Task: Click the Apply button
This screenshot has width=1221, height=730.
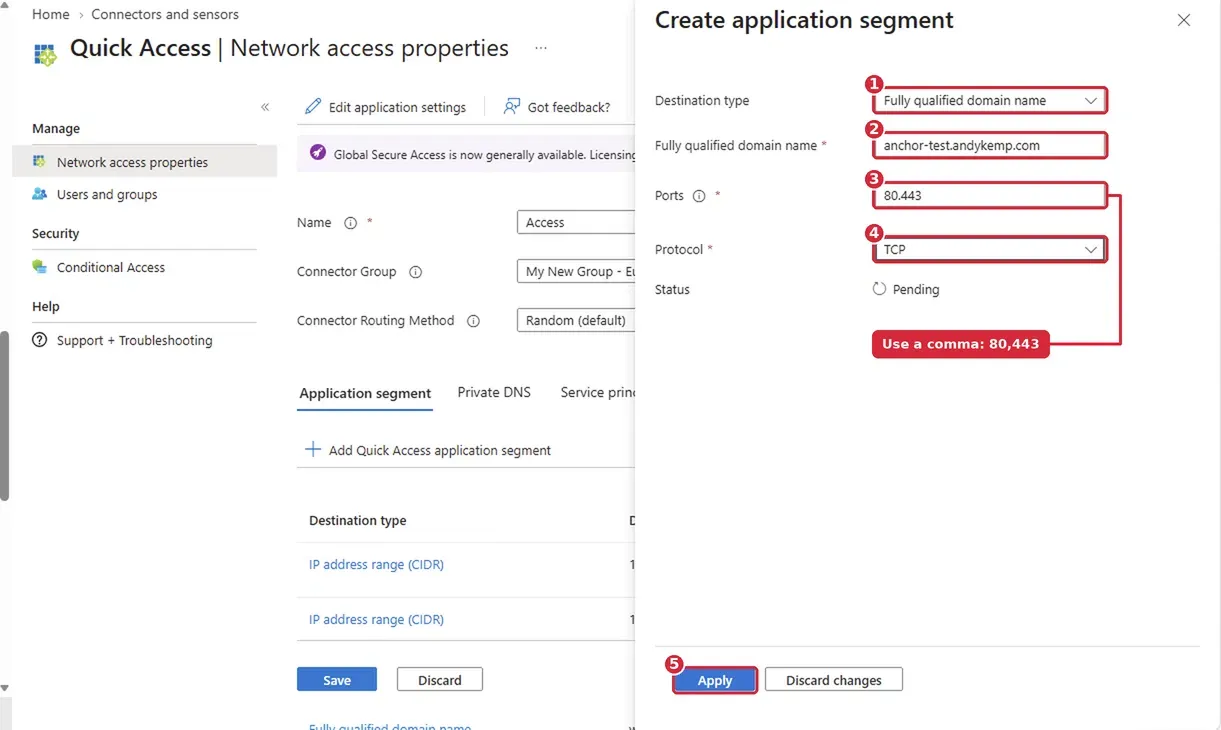Action: click(715, 680)
